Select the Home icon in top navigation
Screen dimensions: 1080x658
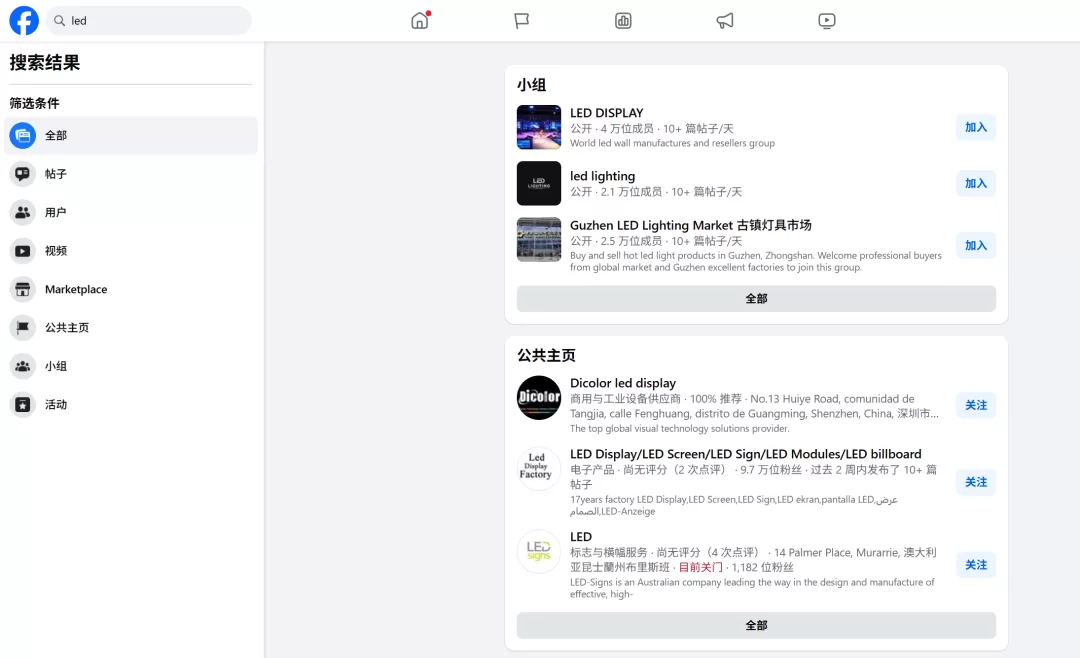click(x=419, y=21)
